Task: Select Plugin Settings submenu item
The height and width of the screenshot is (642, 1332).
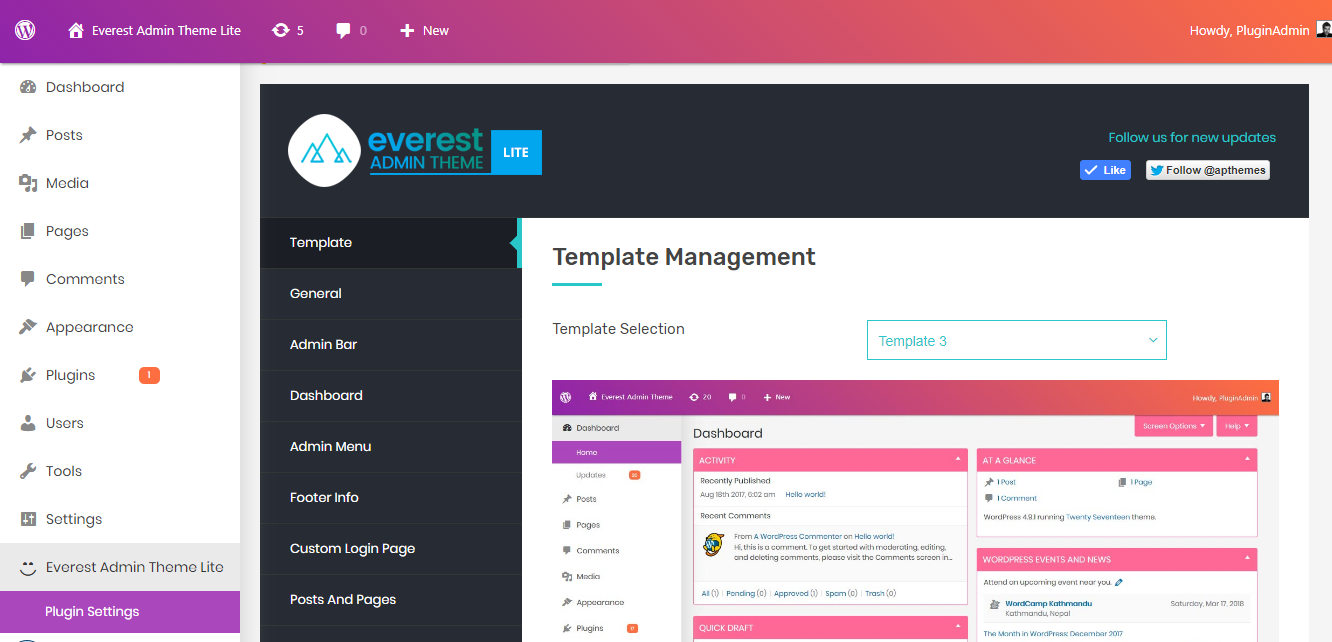Action: [x=120, y=612]
